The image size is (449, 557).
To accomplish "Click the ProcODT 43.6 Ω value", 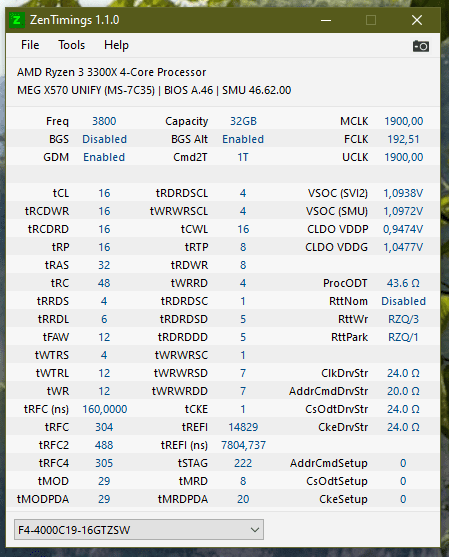I will [403, 283].
